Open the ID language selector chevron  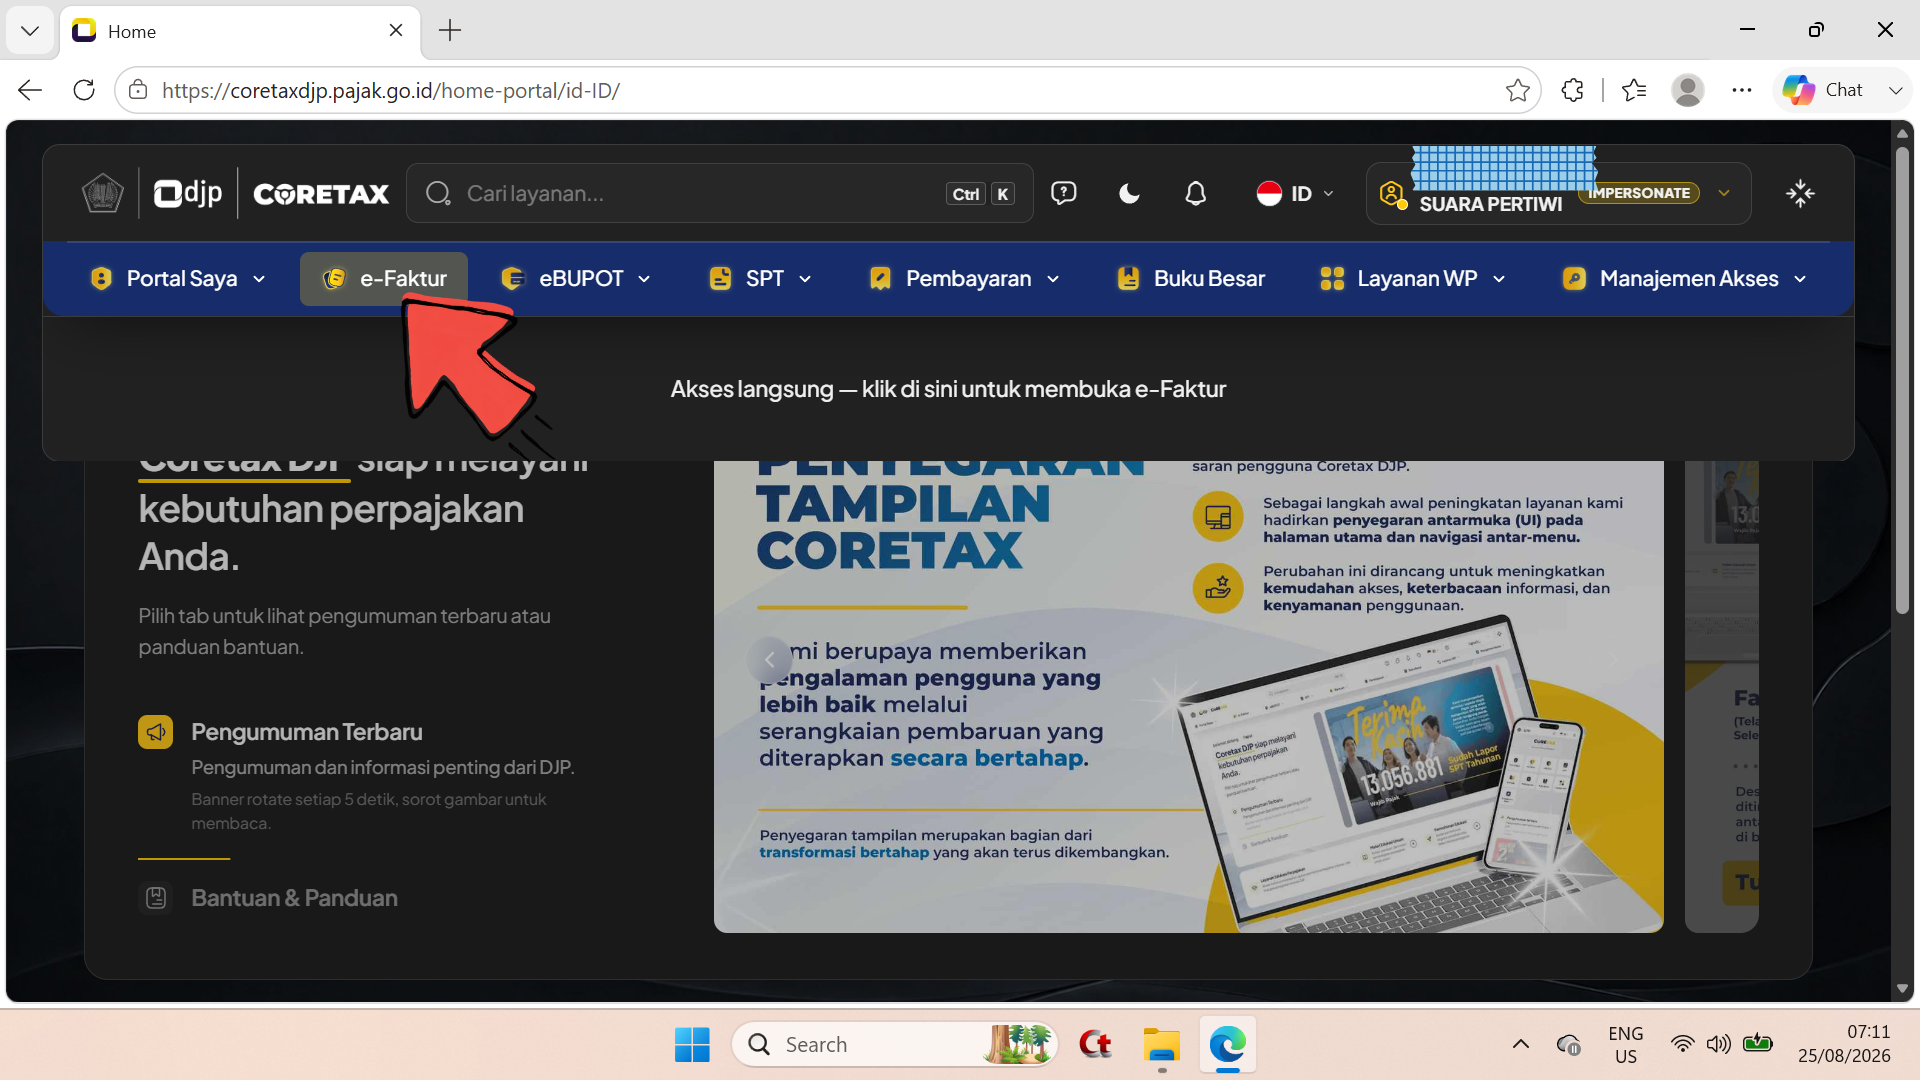click(1328, 193)
